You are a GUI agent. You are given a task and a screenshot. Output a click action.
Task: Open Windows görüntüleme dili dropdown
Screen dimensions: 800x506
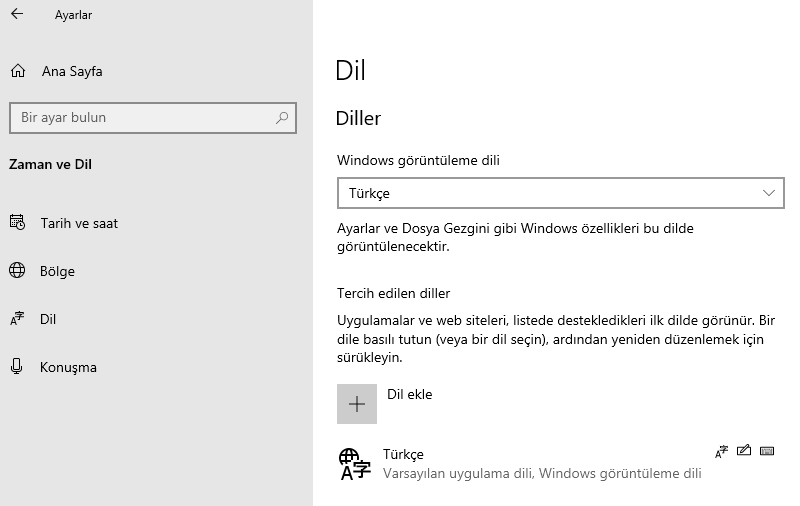point(561,193)
